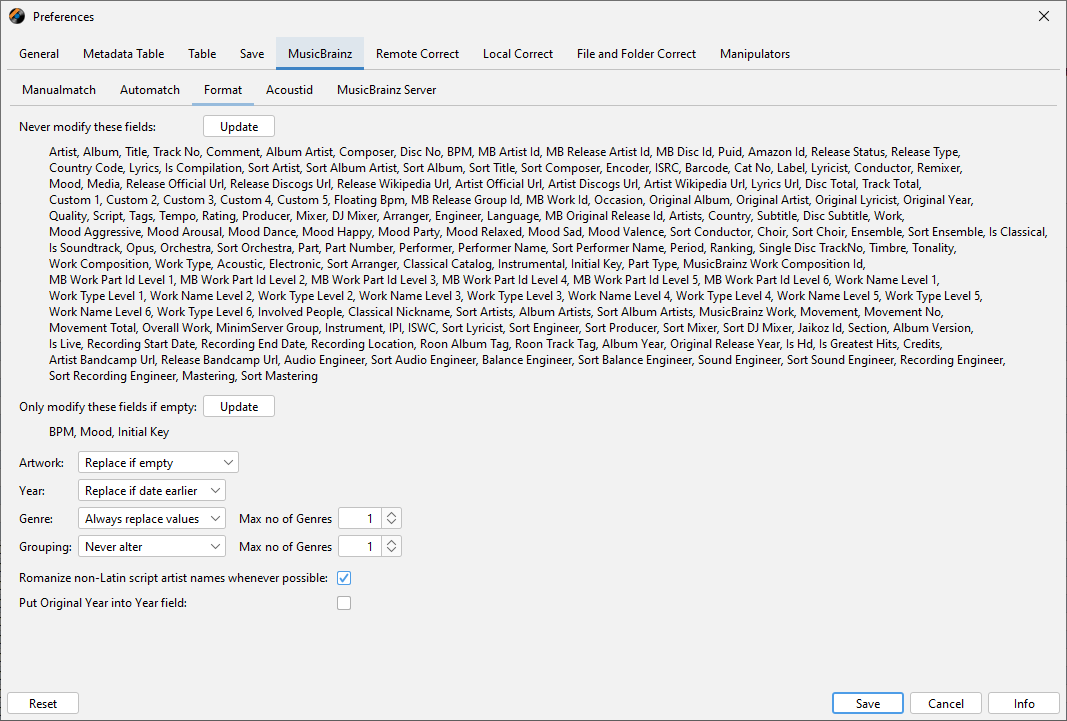1067x721 pixels.
Task: Close the Preferences window
Action: 1044,16
